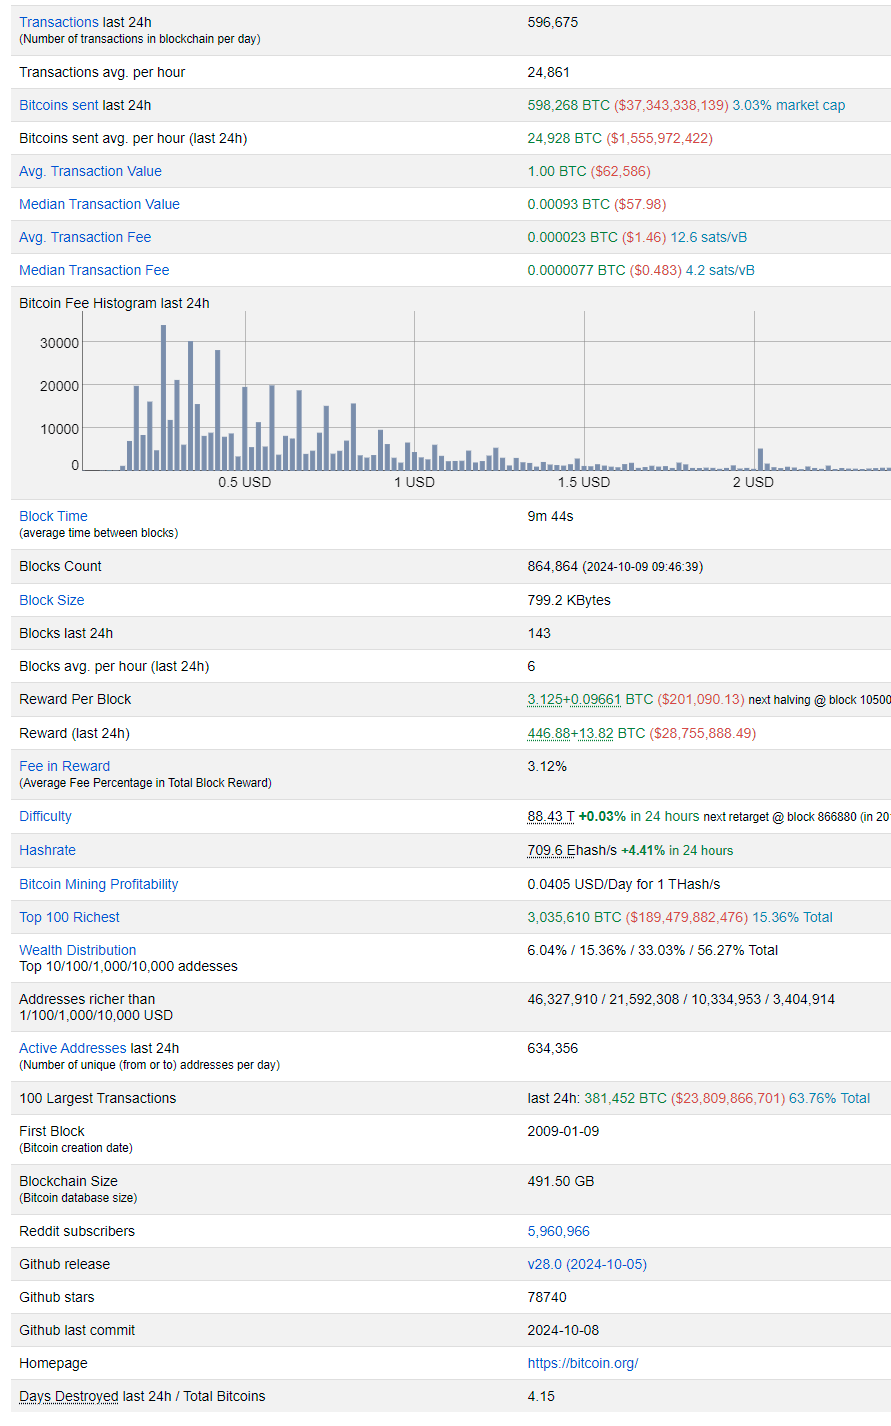Click the 1.00 BTC avg transaction value
891x1426 pixels.
click(557, 171)
